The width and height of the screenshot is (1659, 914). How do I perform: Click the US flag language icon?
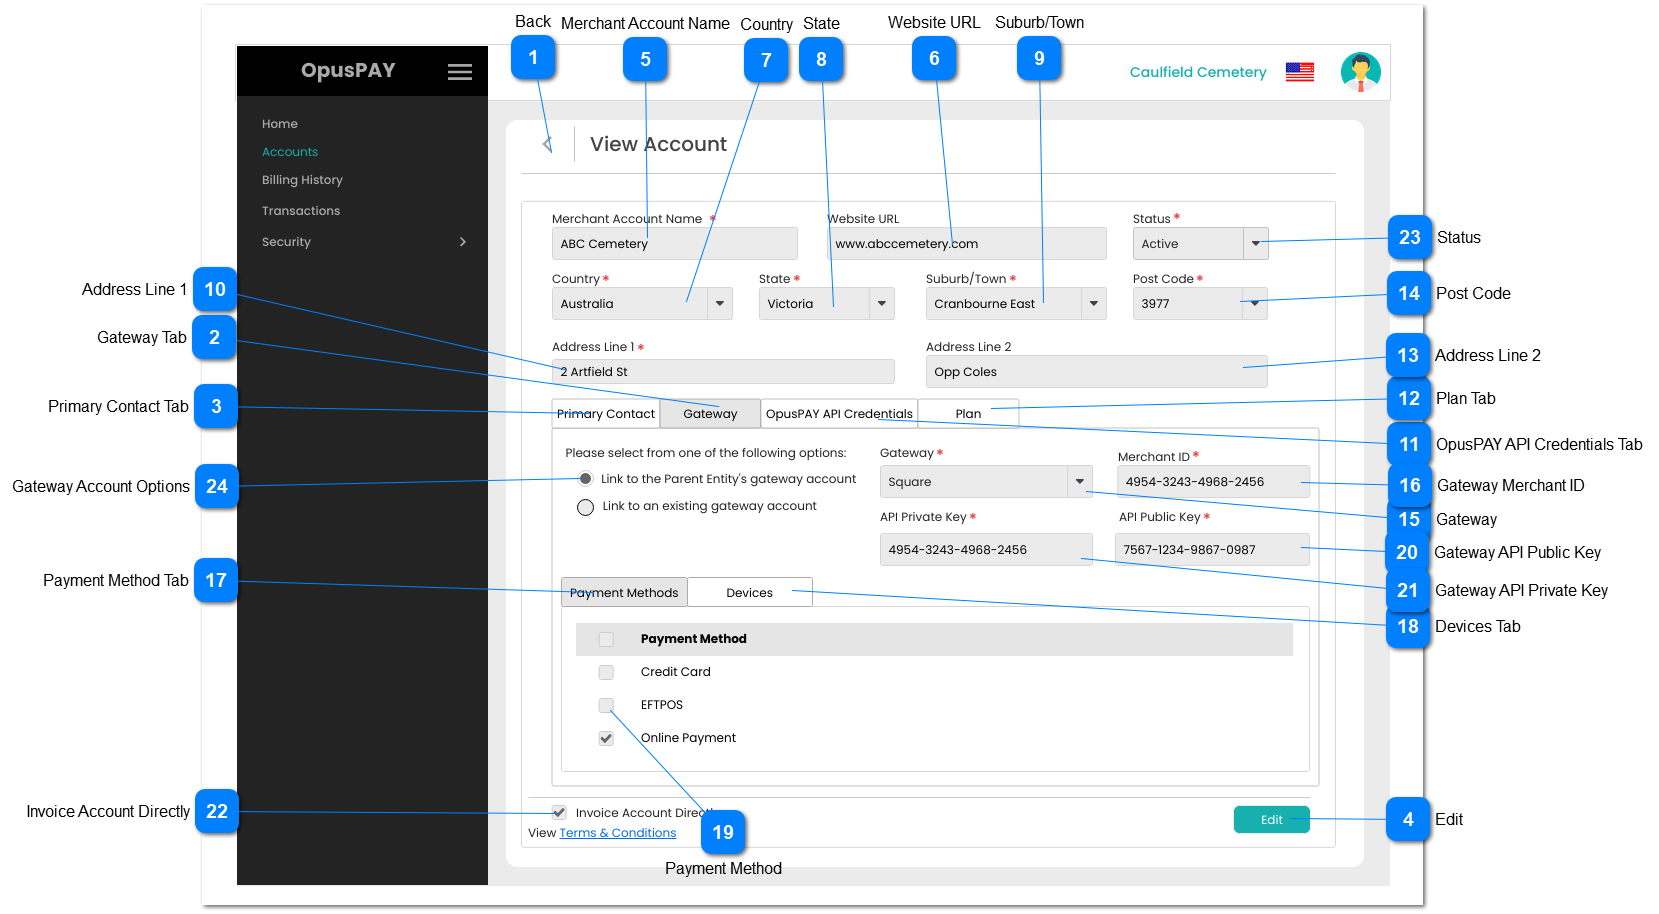coord(1299,72)
